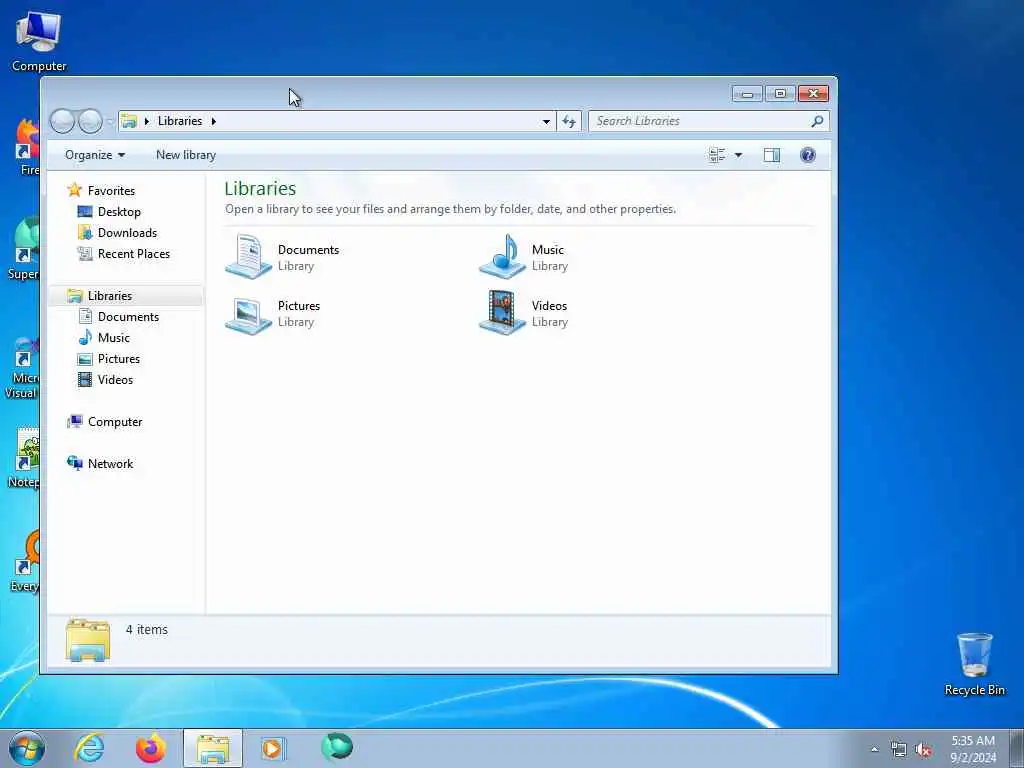Click the Show desktop strip after the clock
The image size is (1024, 768).
(x=1016, y=748)
